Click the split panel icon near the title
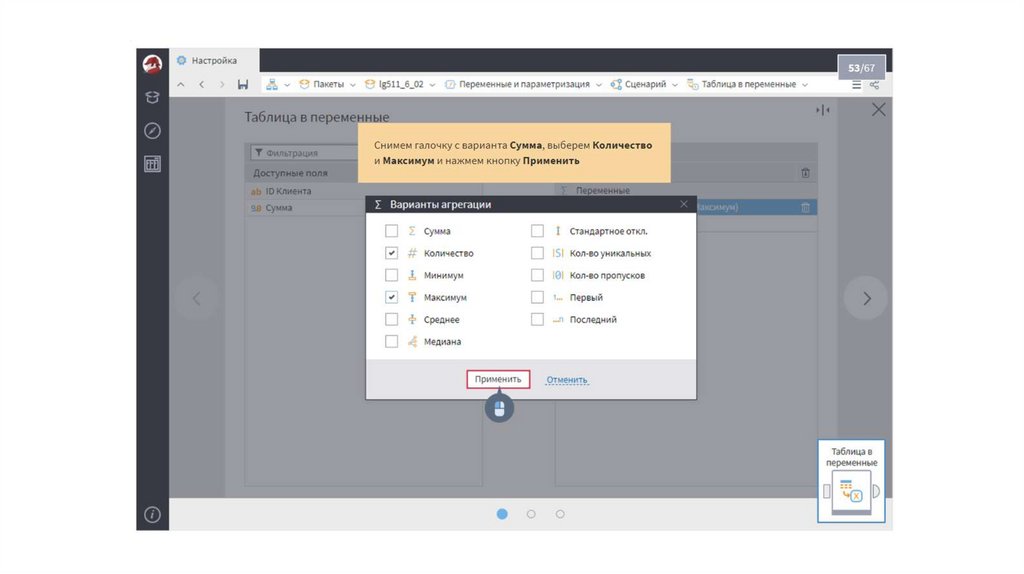Image resolution: width=1024 pixels, height=574 pixels. [823, 110]
